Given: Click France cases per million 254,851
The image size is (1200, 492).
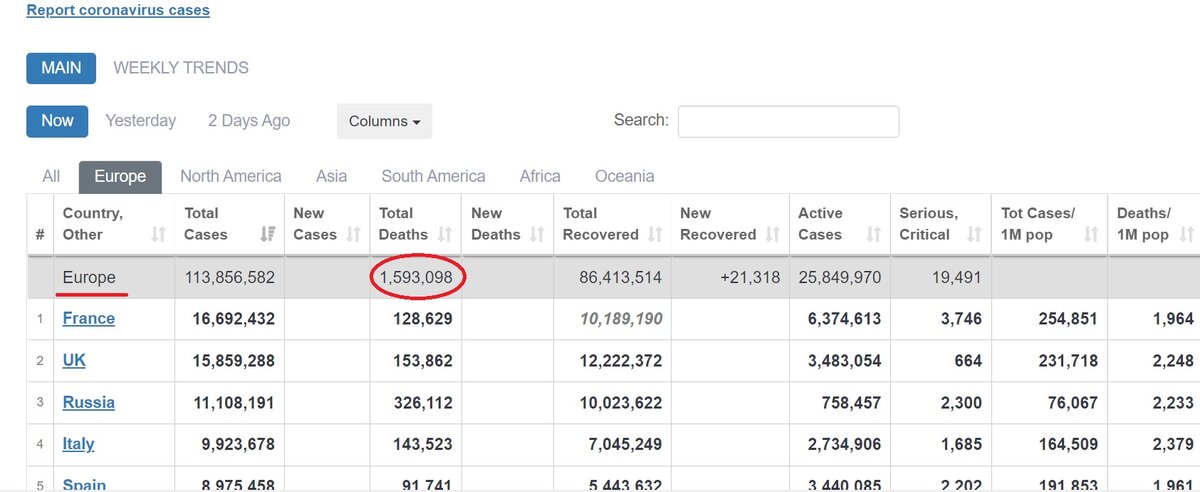Looking at the screenshot, I should [1065, 319].
